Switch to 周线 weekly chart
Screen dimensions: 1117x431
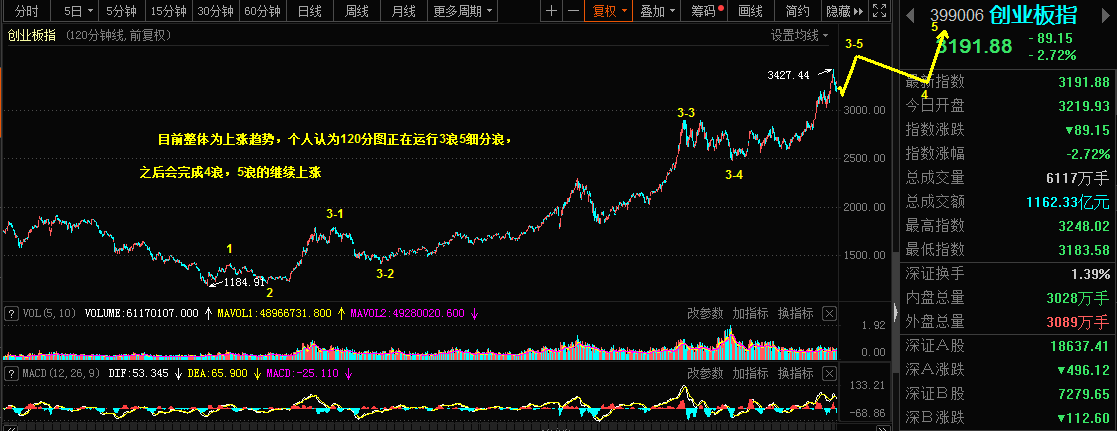click(x=356, y=11)
